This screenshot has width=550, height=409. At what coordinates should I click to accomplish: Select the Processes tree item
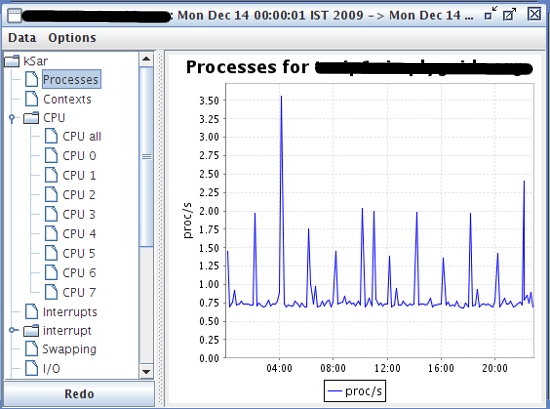click(x=72, y=79)
